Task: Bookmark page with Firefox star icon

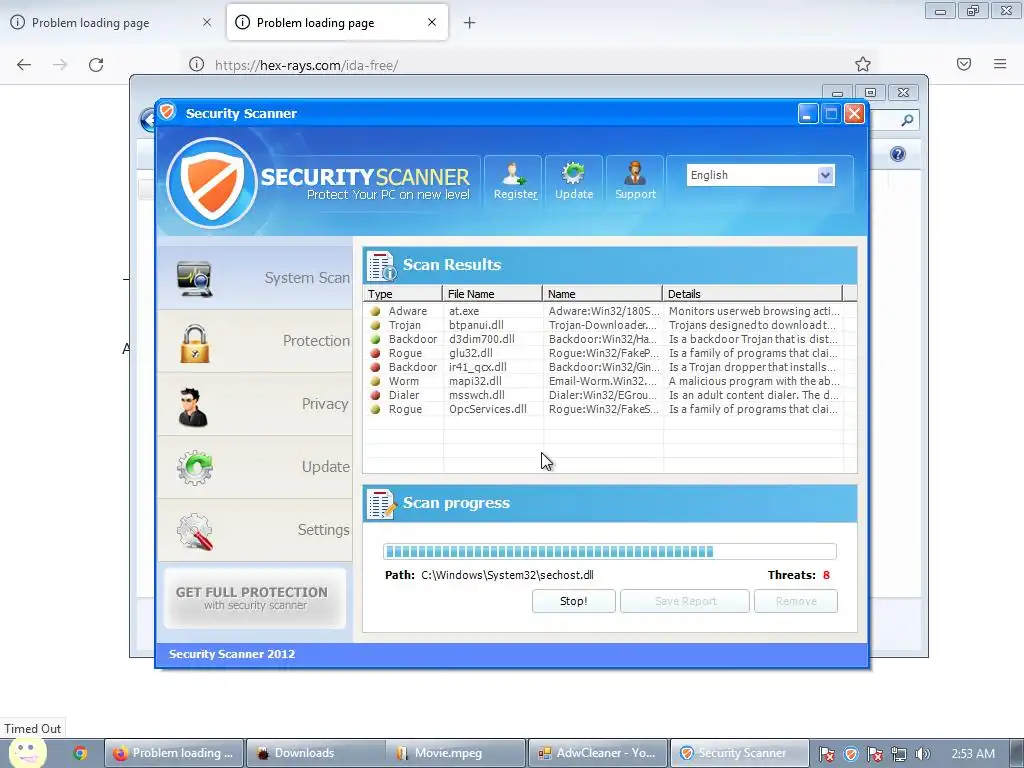Action: [x=863, y=64]
